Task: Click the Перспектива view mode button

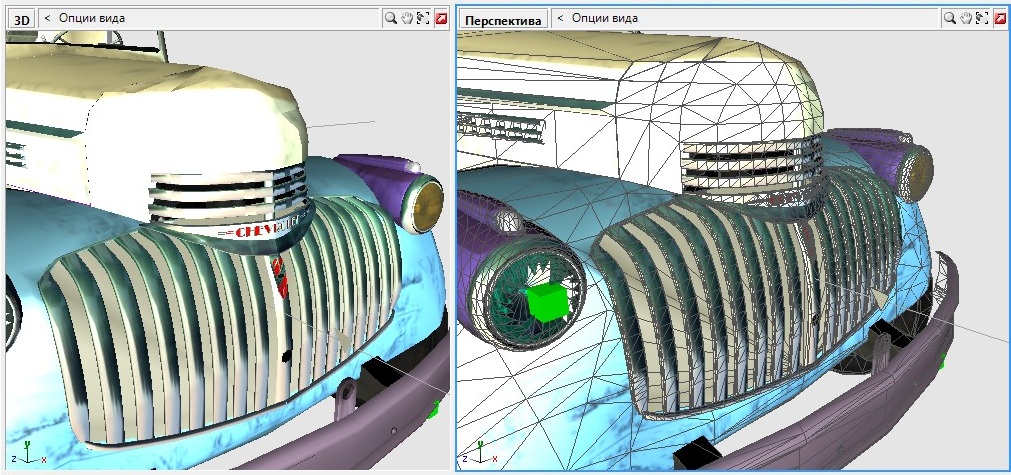Action: pos(506,19)
